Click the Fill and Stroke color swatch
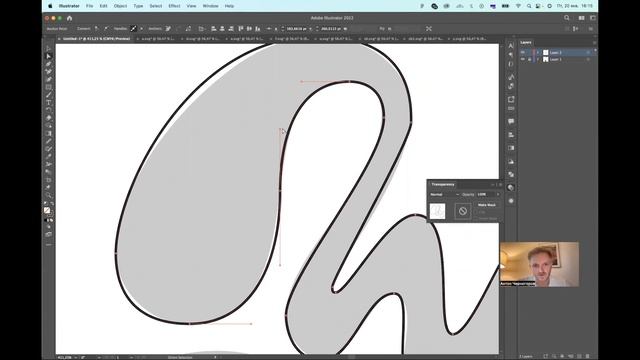Image resolution: width=640 pixels, height=360 pixels. pos(48,211)
